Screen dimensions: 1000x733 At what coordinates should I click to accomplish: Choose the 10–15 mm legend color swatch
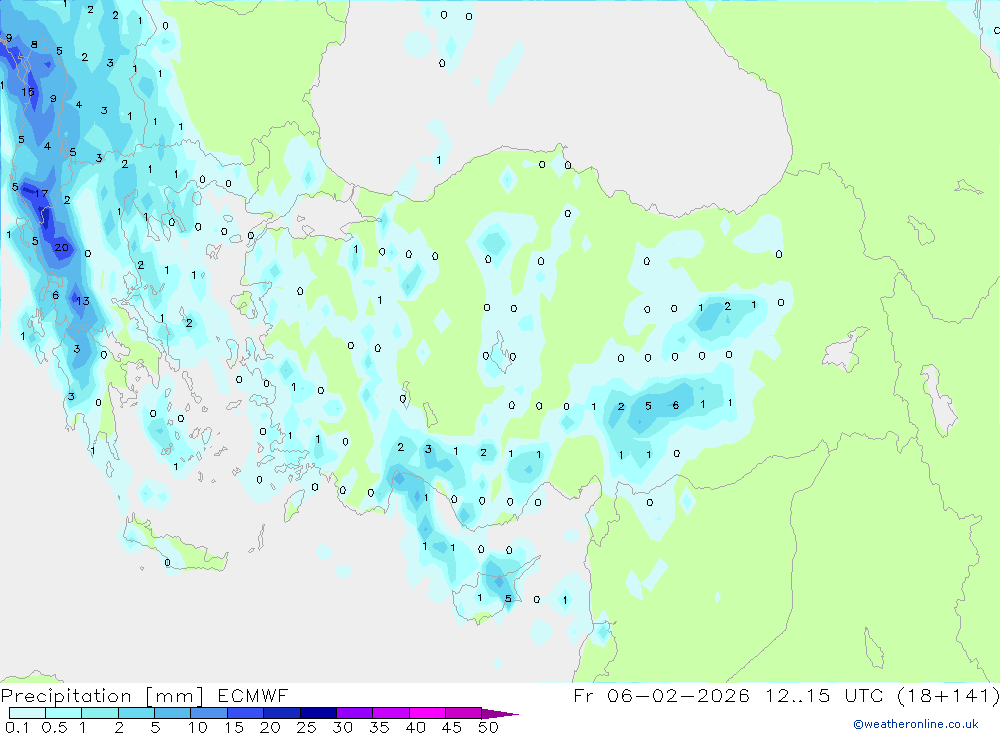(209, 713)
